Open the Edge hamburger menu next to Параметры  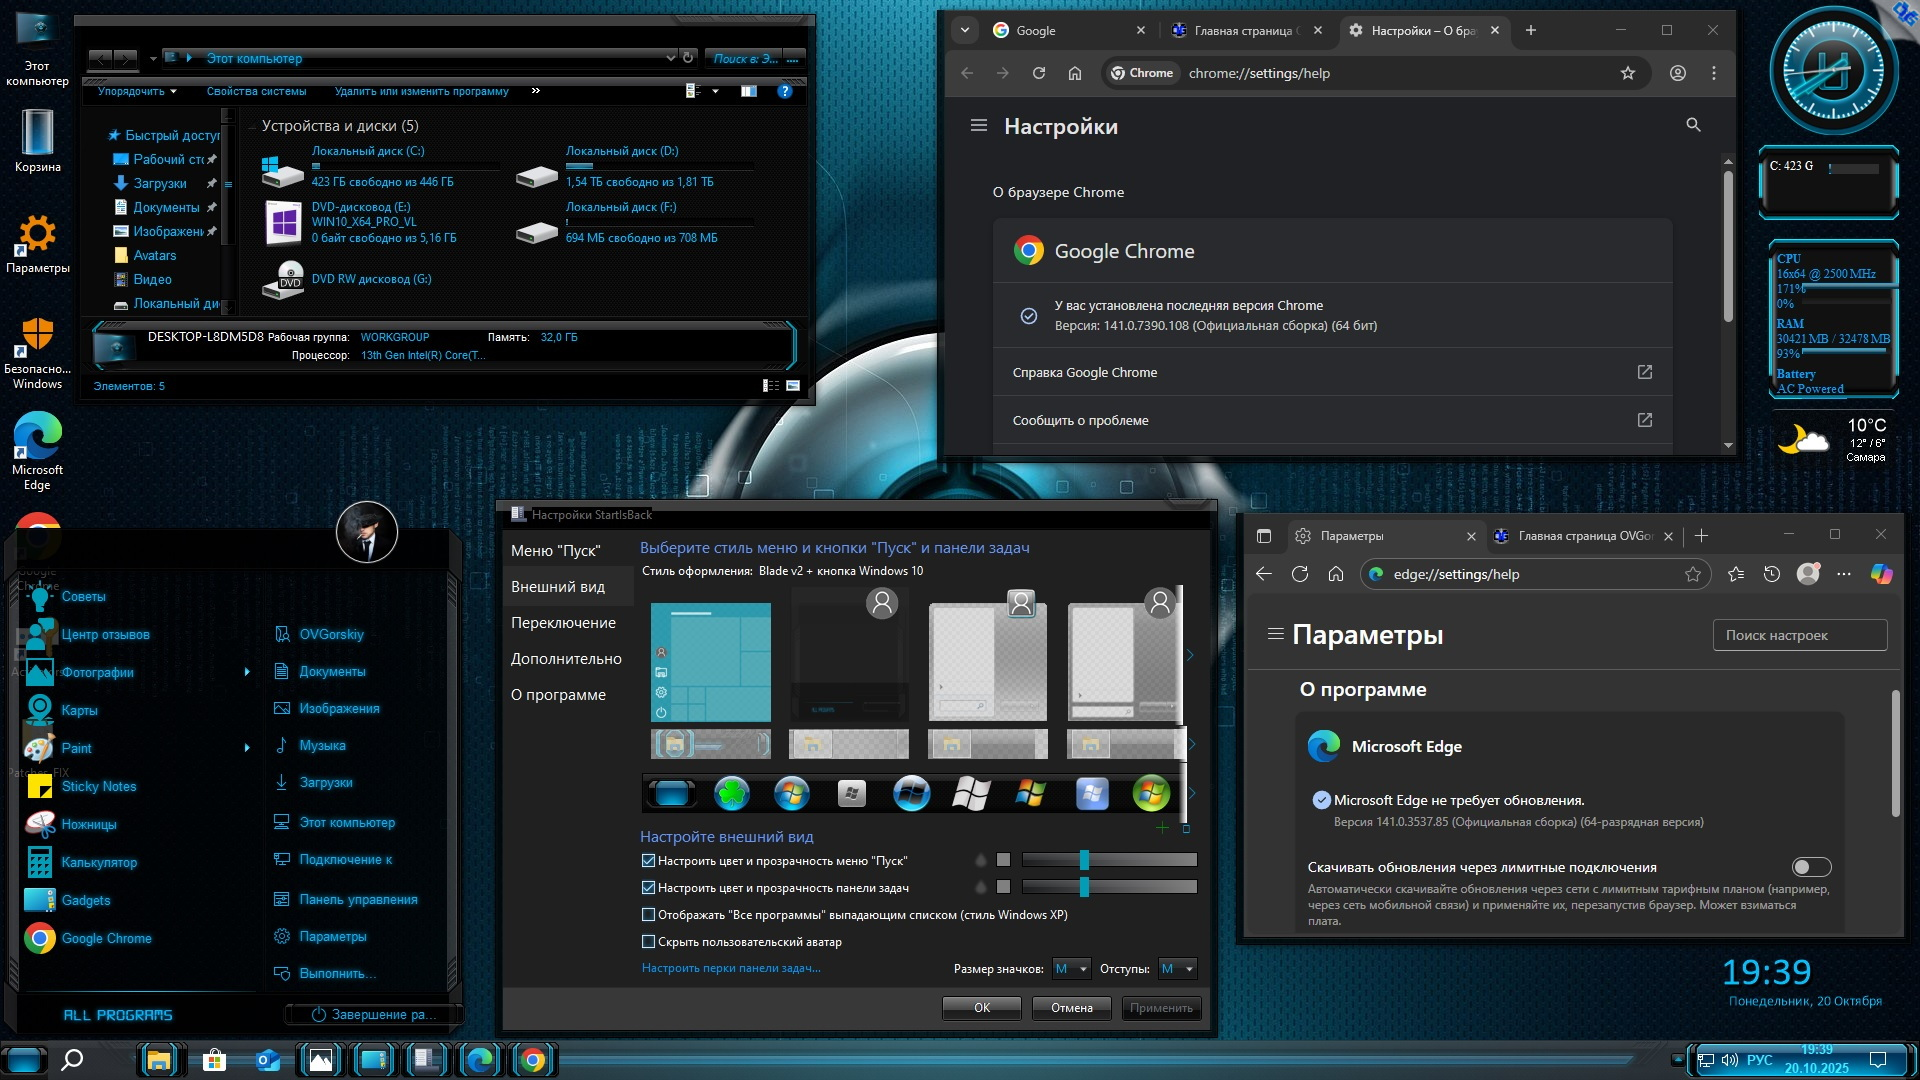coord(1275,634)
